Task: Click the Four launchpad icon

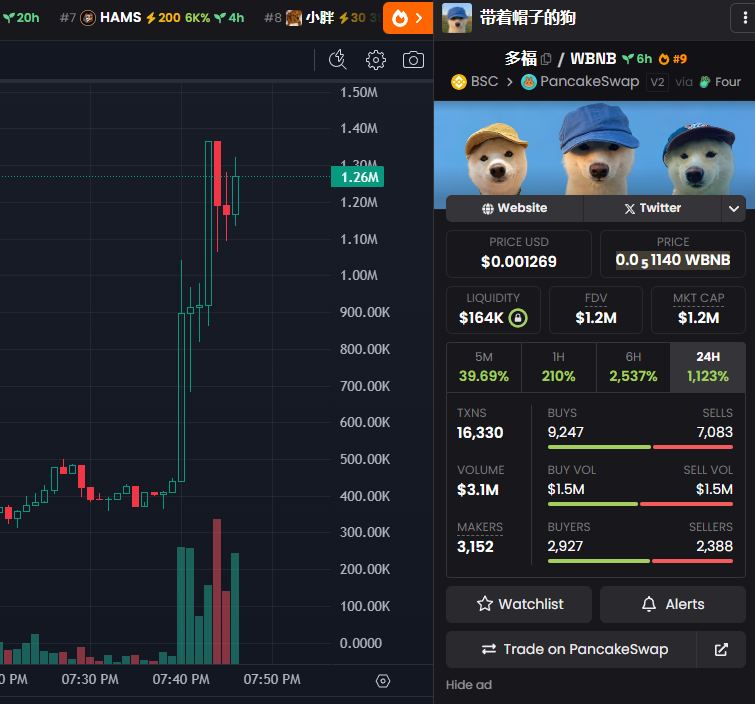Action: 705,82
